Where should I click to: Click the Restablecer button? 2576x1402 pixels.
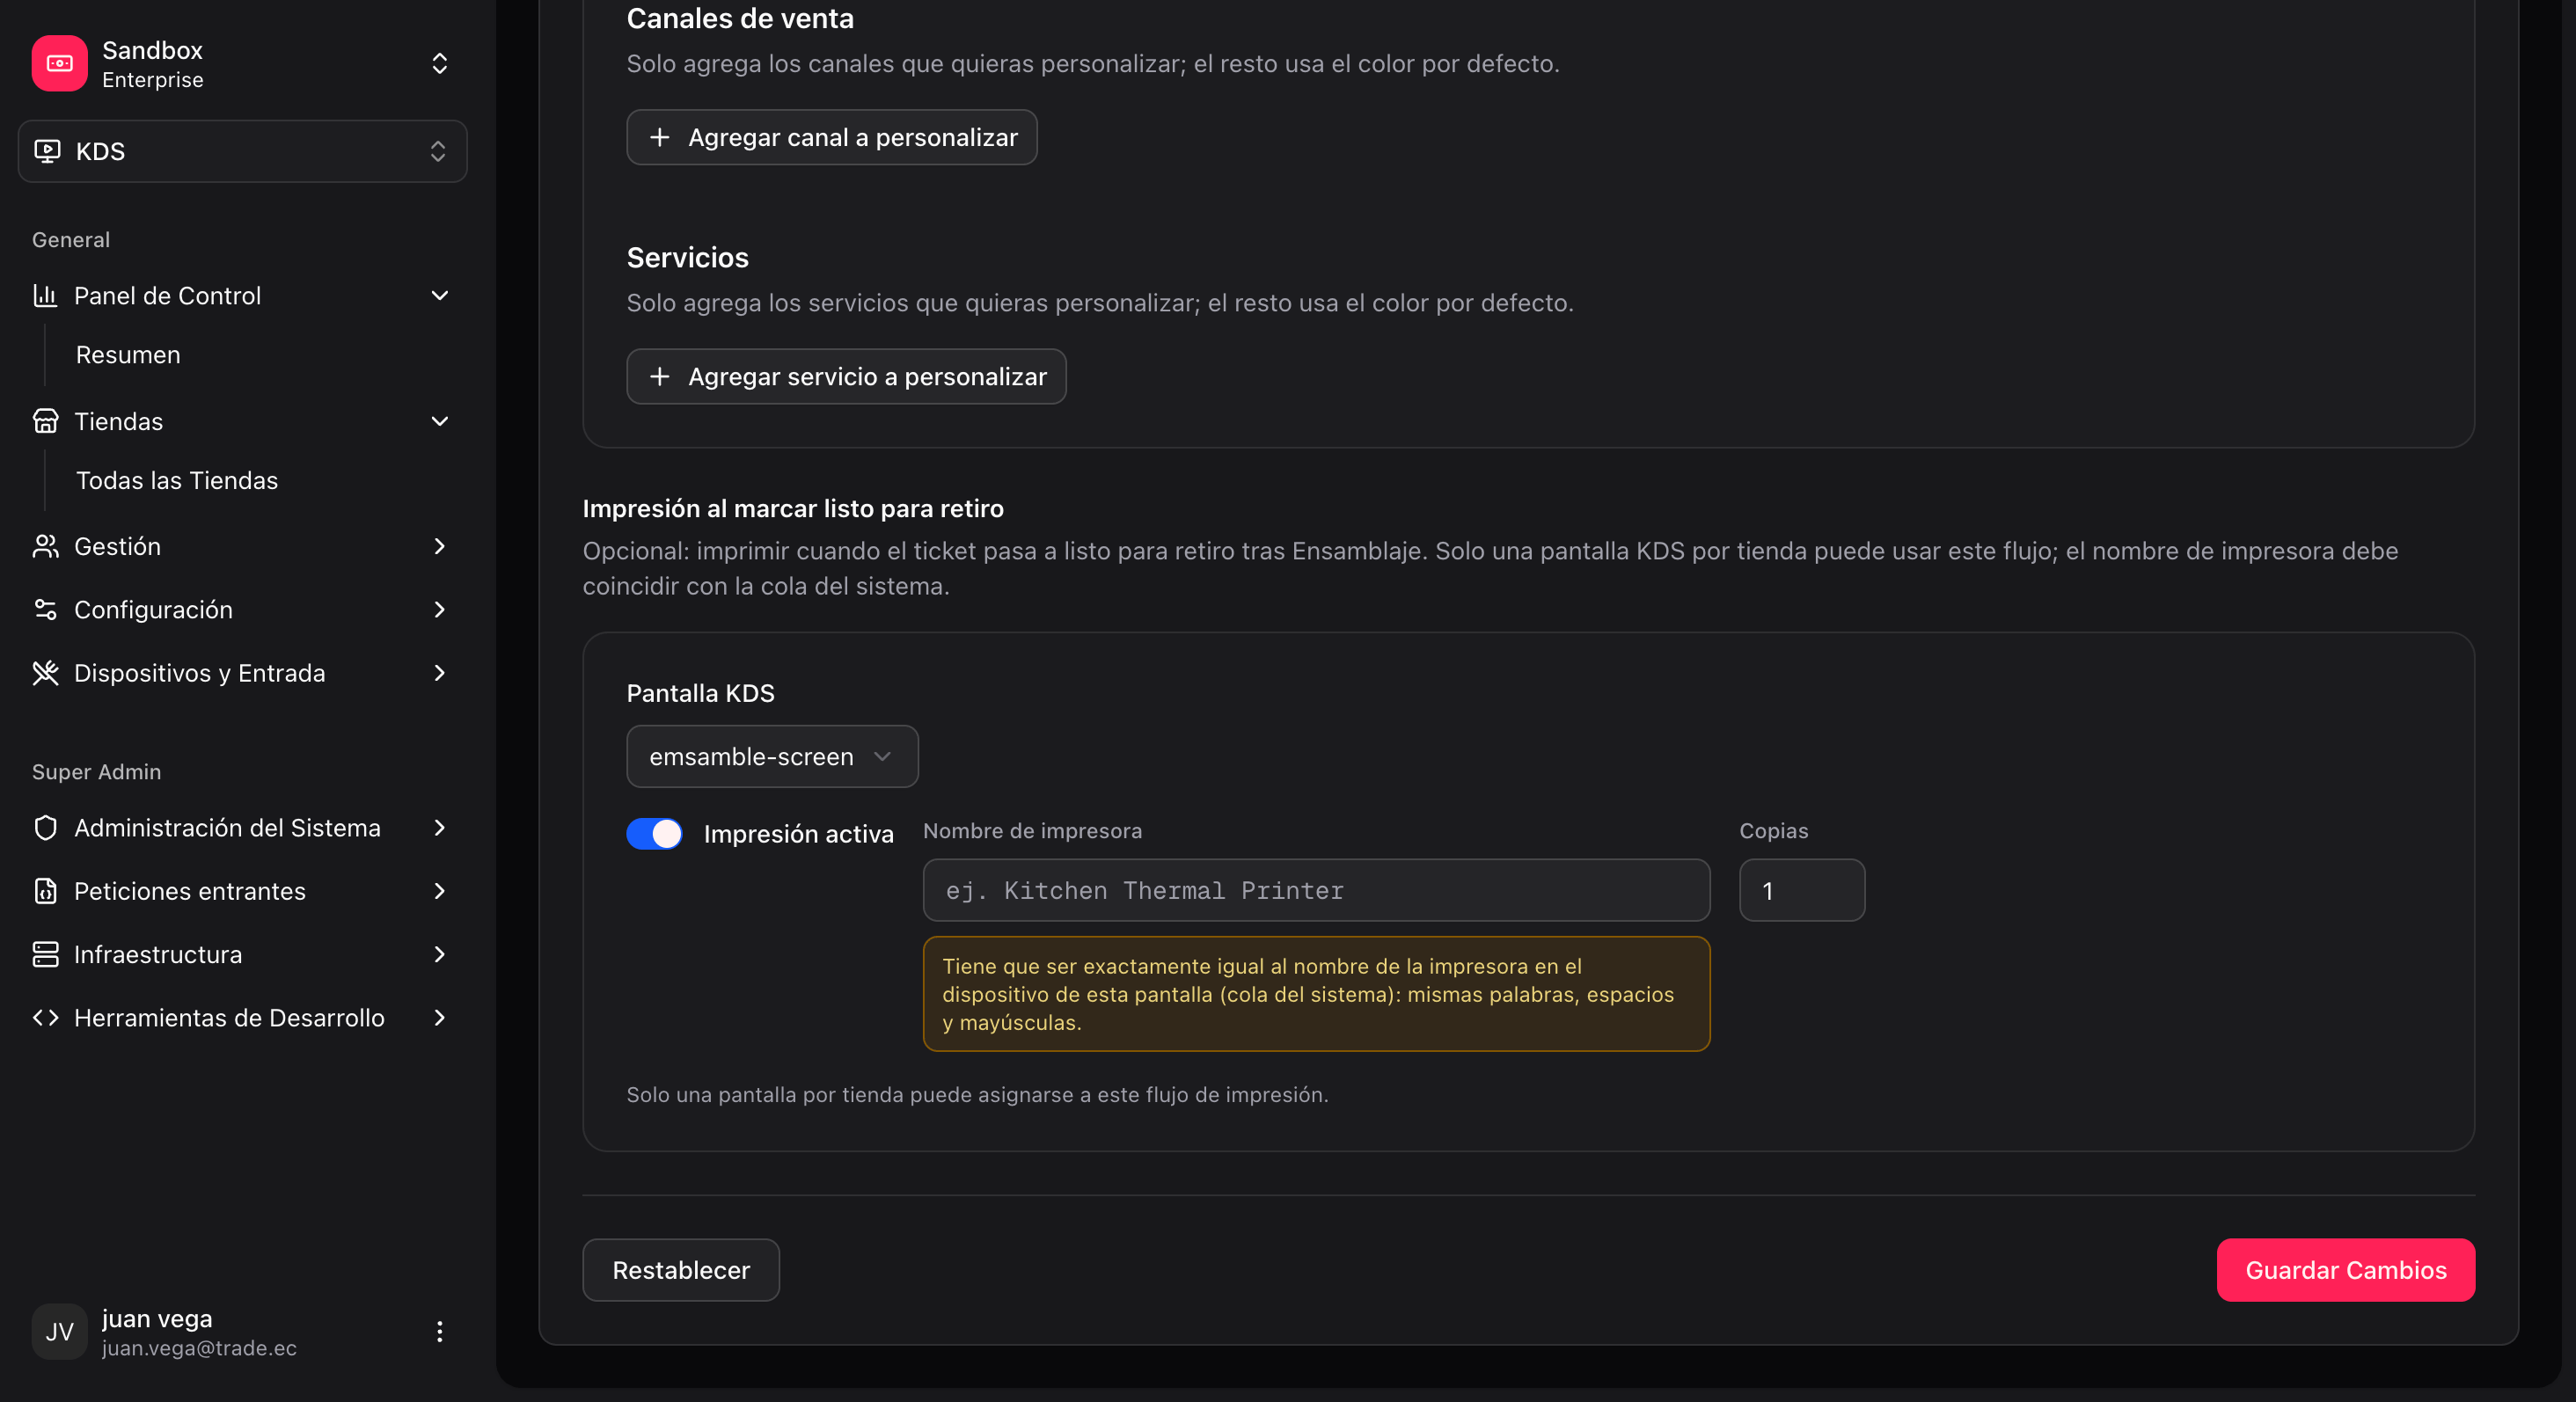pos(681,1270)
